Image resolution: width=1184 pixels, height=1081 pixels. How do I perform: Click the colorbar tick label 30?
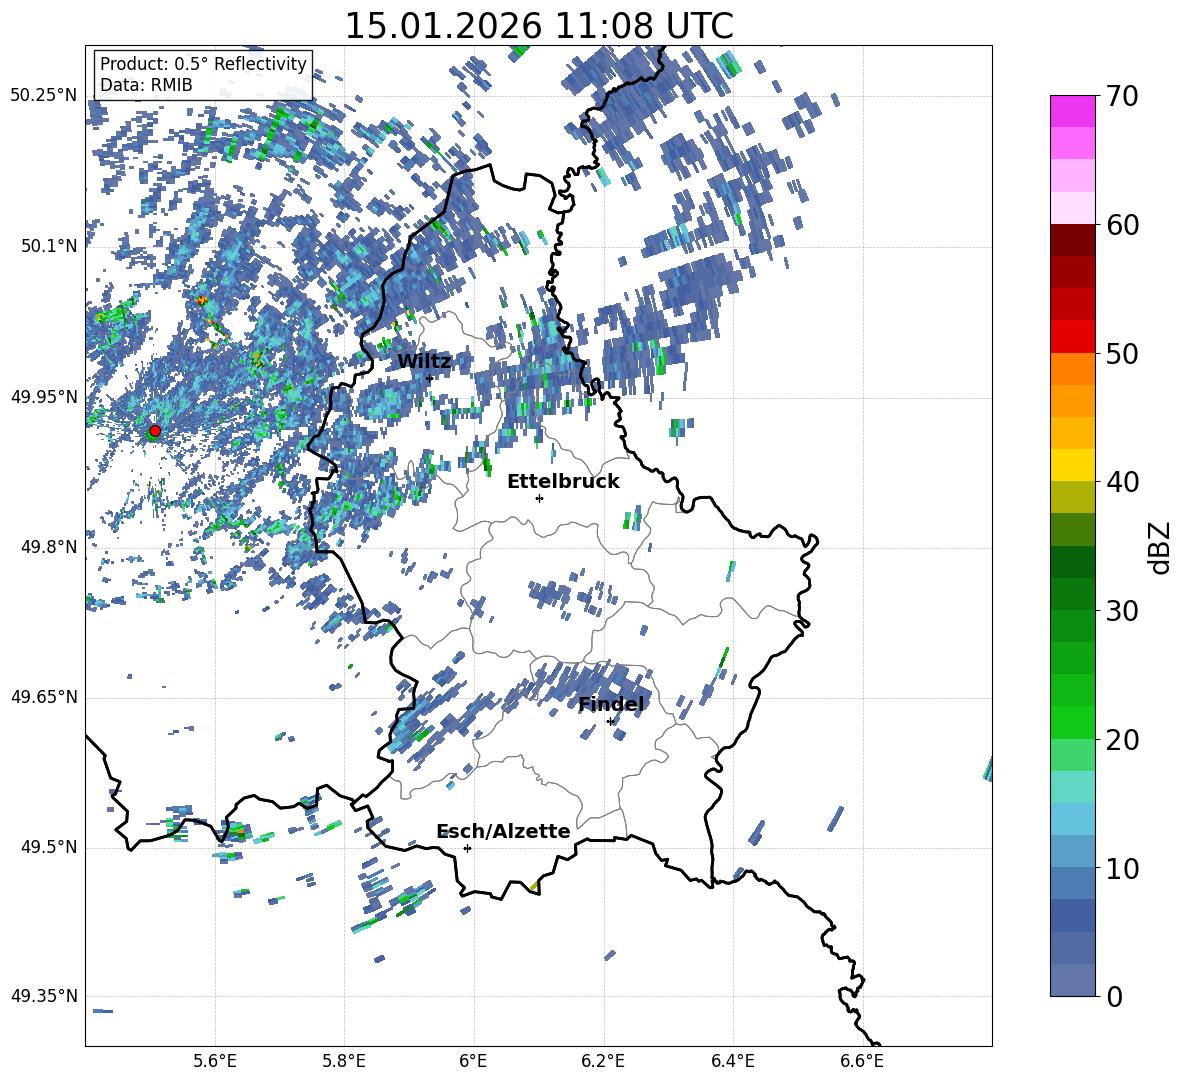(x=1122, y=611)
